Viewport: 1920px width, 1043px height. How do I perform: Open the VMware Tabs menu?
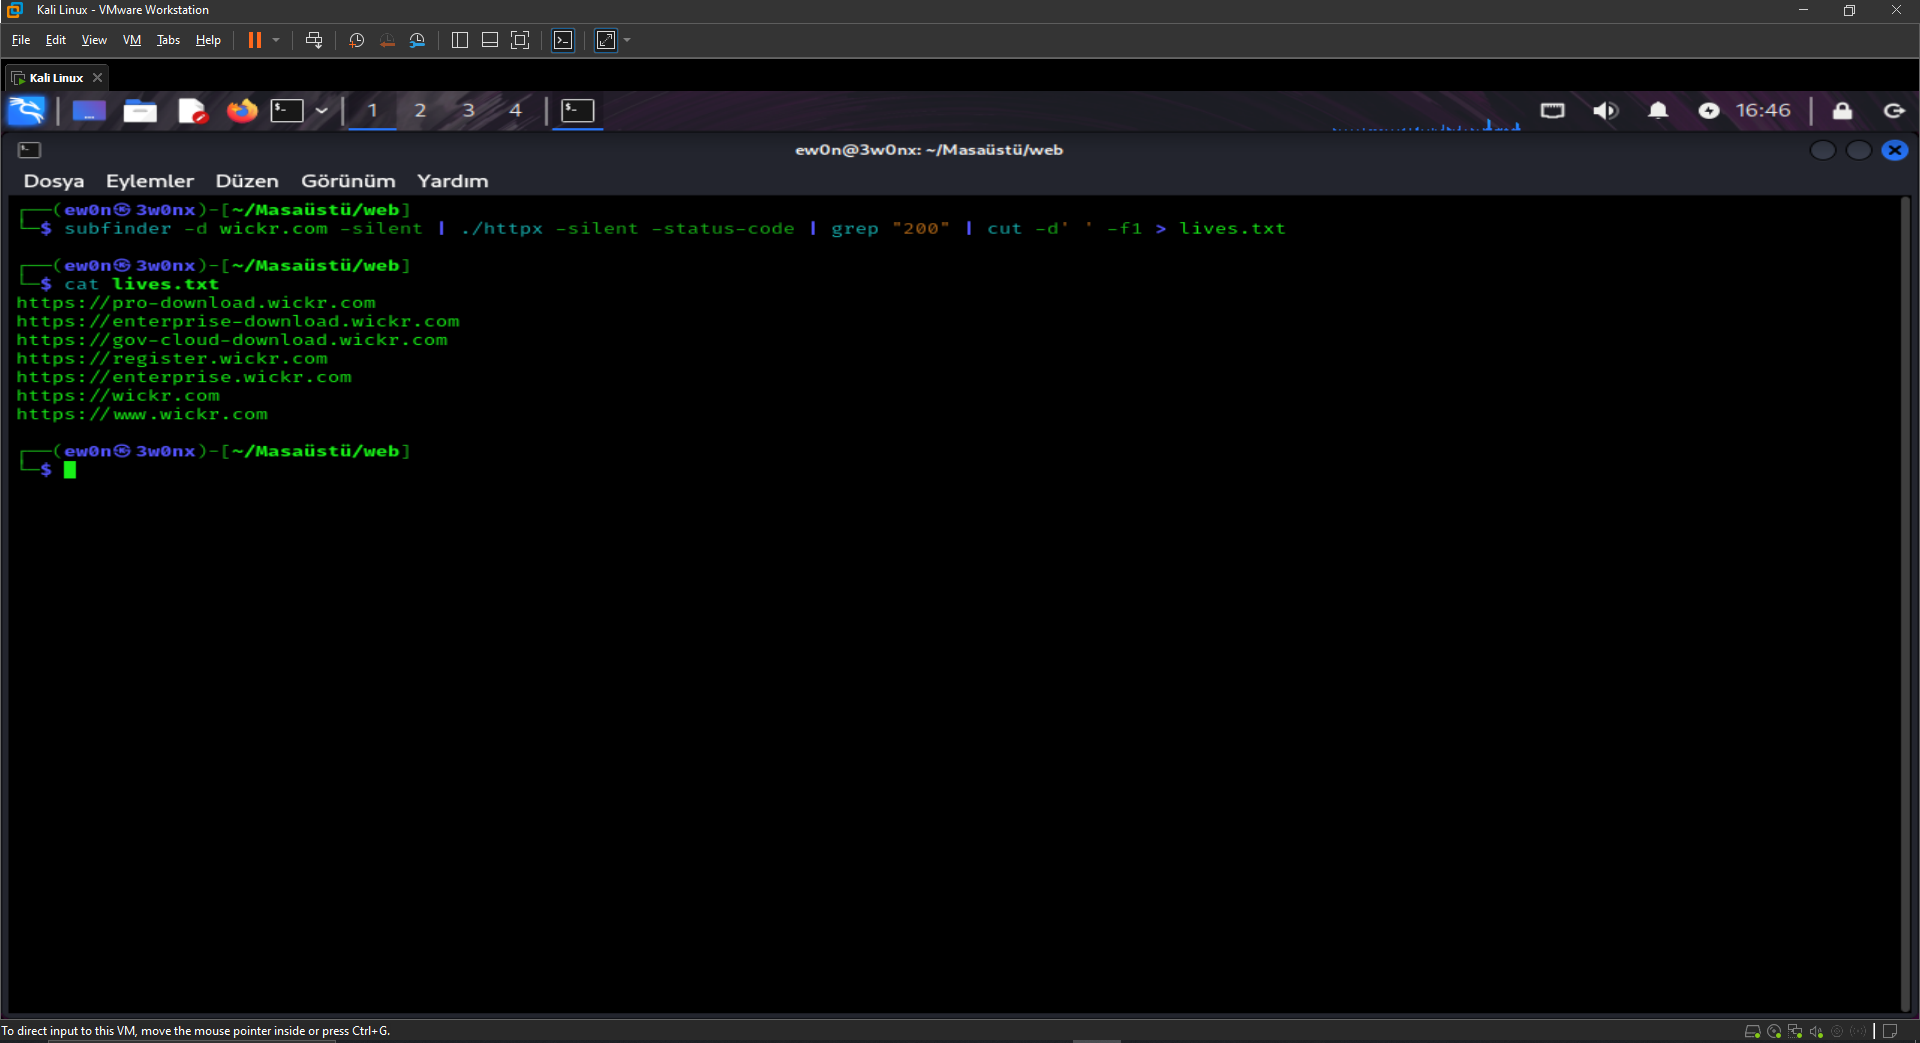168,40
